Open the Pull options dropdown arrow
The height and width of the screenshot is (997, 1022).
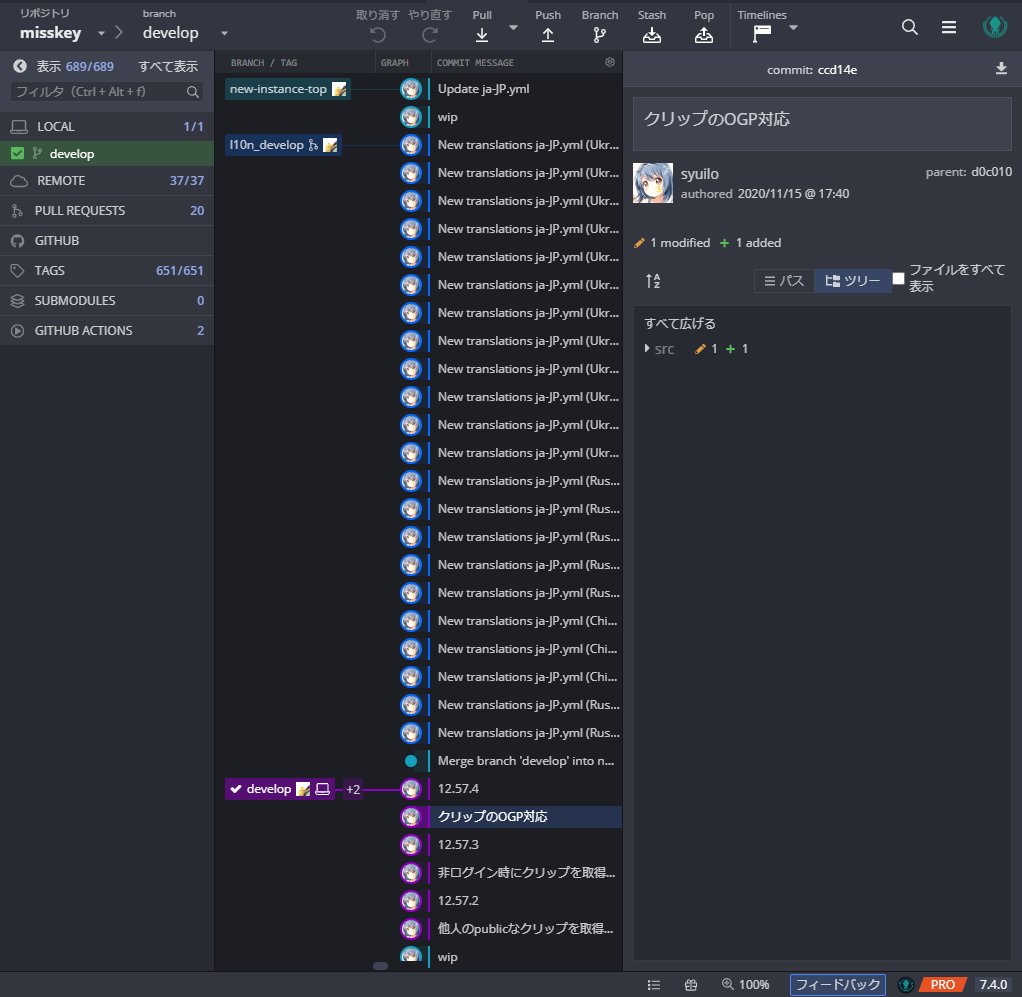514,28
